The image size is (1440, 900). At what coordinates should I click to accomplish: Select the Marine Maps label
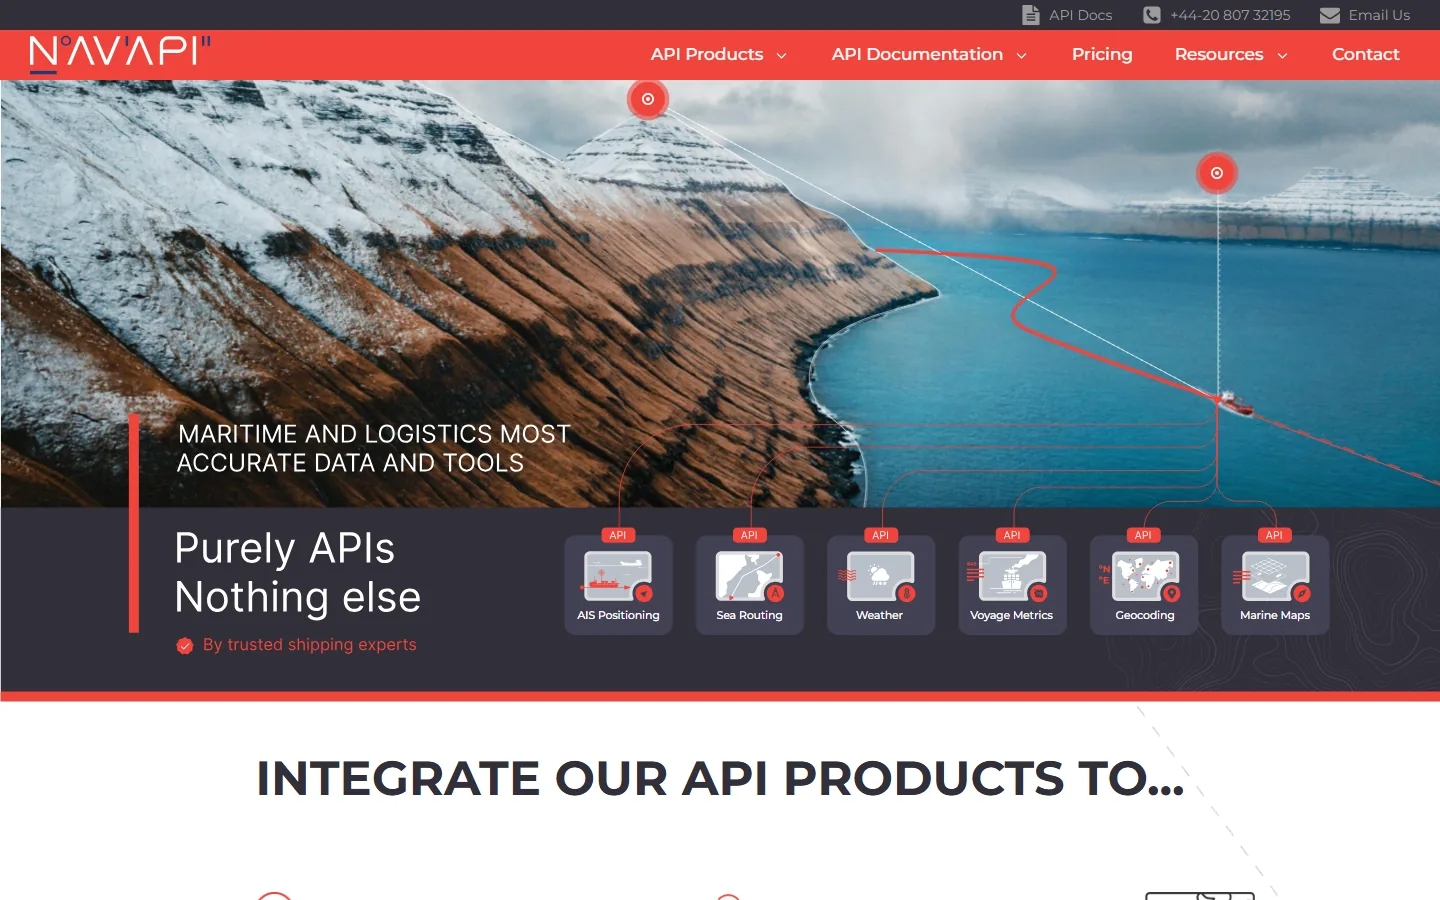click(1275, 615)
